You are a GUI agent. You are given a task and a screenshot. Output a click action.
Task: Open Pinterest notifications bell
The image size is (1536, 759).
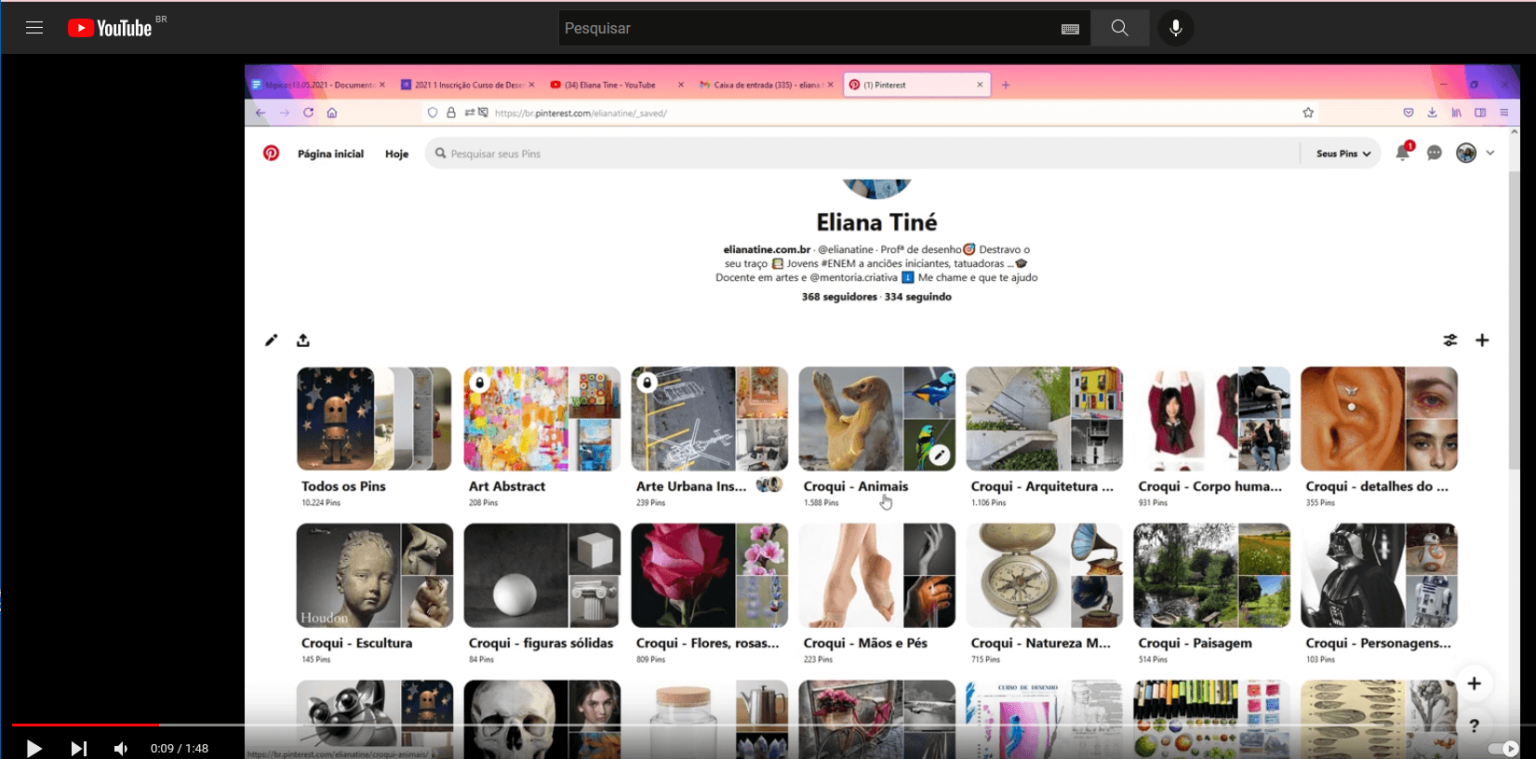point(1403,153)
